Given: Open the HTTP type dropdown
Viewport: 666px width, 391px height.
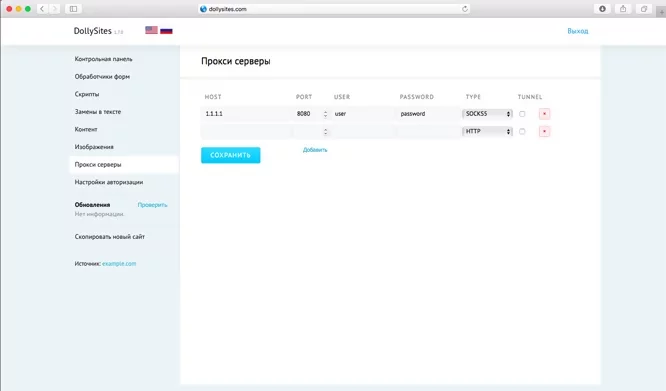Looking at the screenshot, I should click(487, 132).
